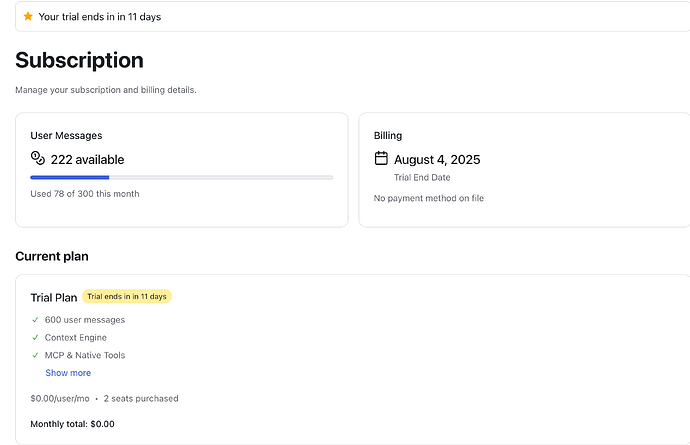Expand plan features with Show more
The image size is (690, 445).
coord(68,373)
